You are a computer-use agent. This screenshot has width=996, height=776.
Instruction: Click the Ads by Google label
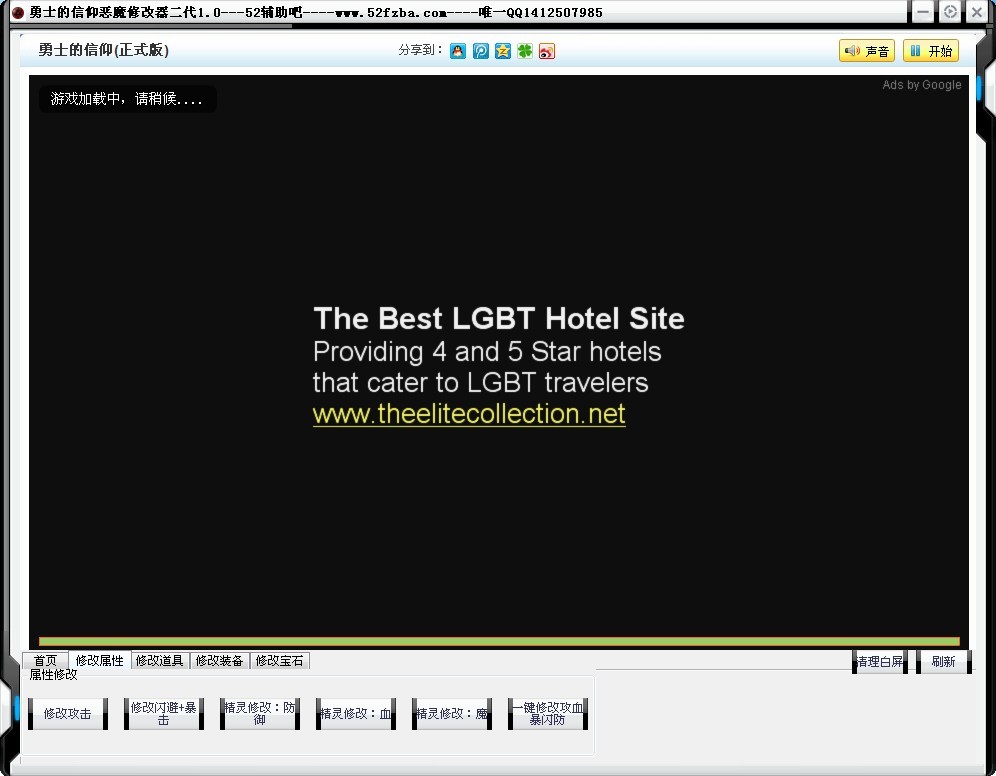(x=922, y=85)
